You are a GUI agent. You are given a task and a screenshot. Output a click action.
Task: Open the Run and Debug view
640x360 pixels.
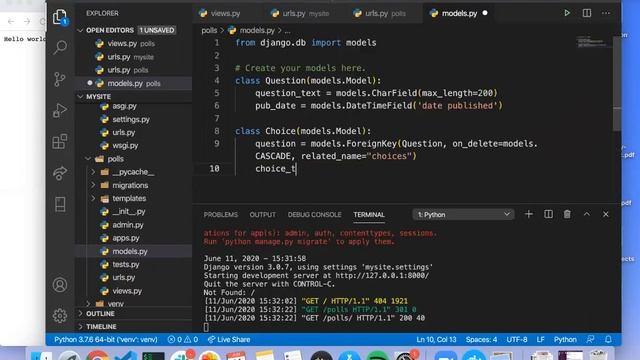(60, 110)
